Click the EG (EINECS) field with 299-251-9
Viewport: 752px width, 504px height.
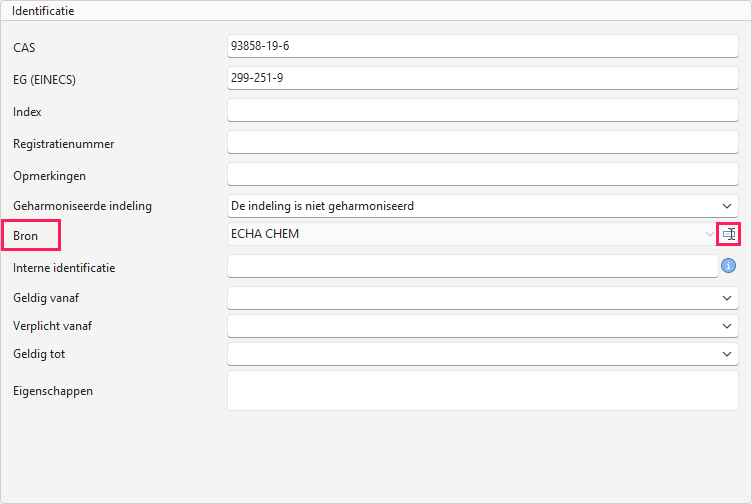482,78
